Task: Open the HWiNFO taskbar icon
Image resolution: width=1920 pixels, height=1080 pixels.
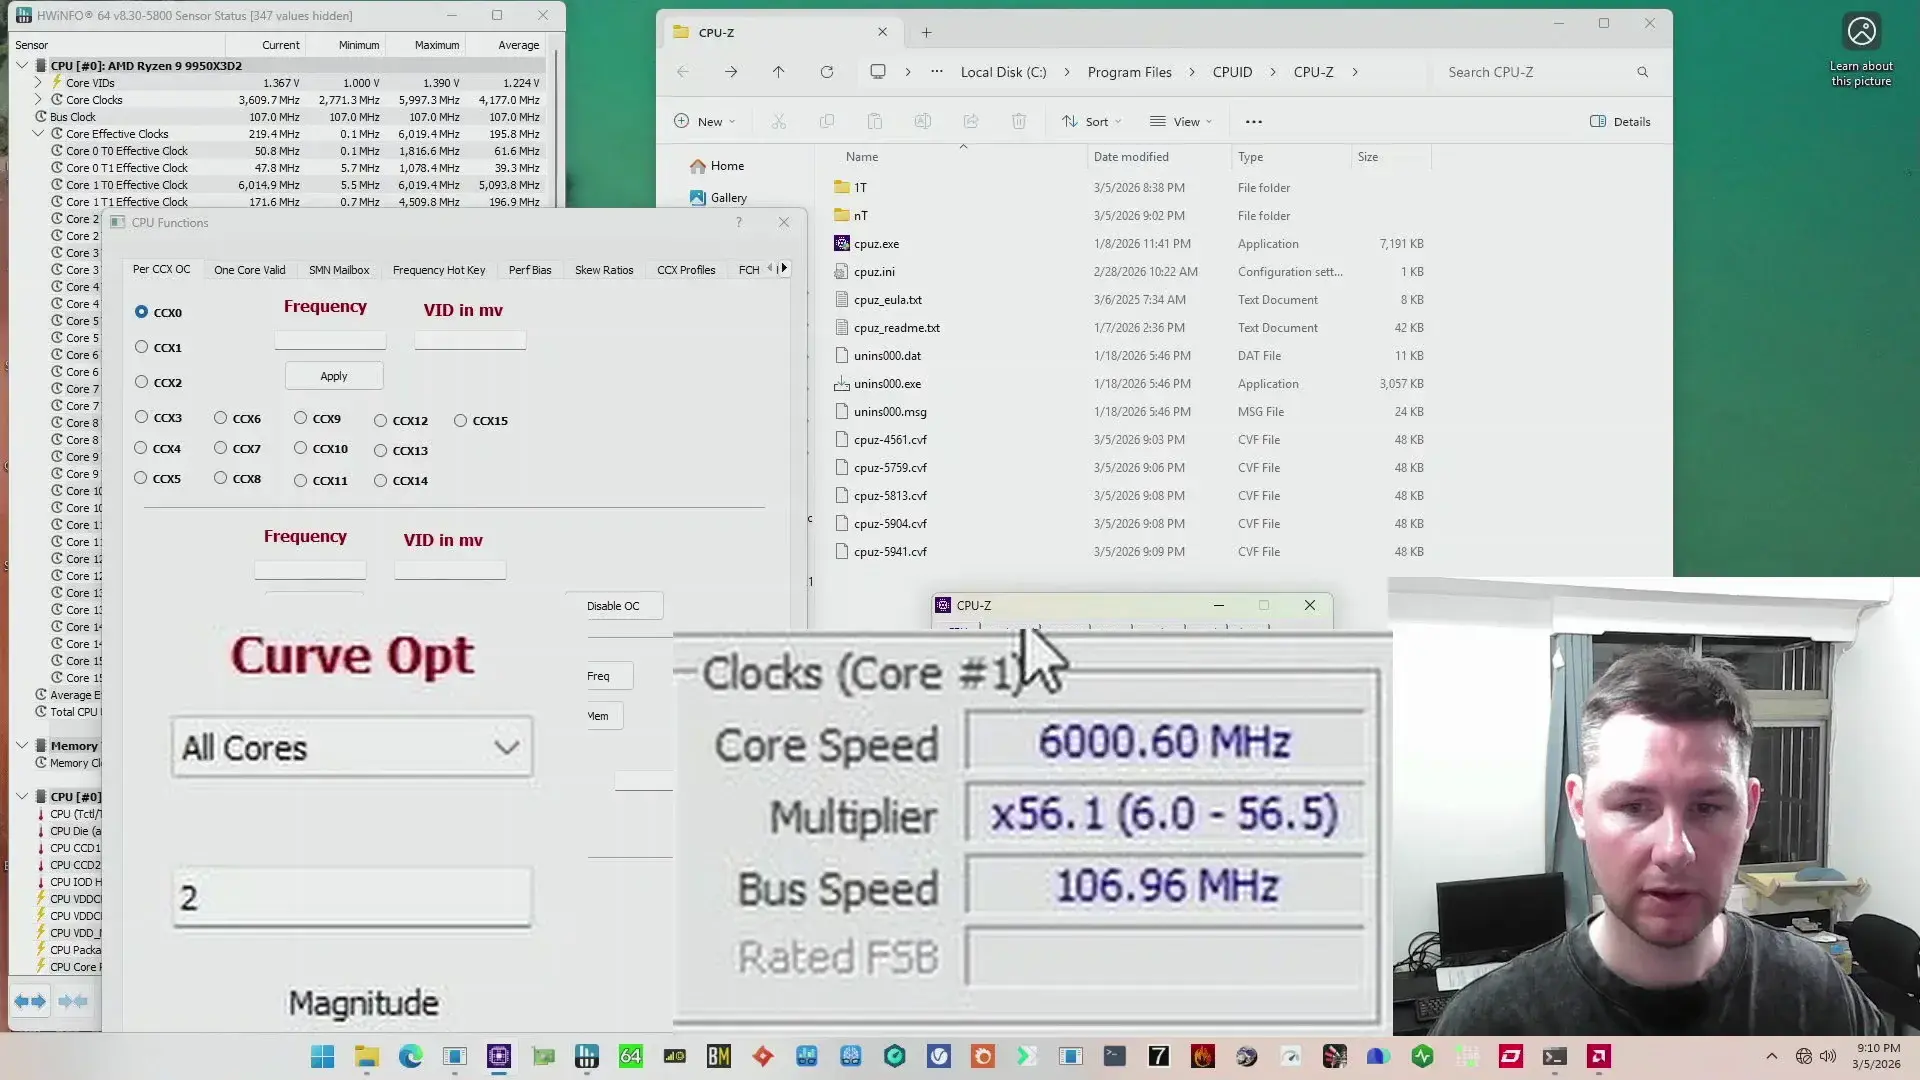Action: 587,1056
